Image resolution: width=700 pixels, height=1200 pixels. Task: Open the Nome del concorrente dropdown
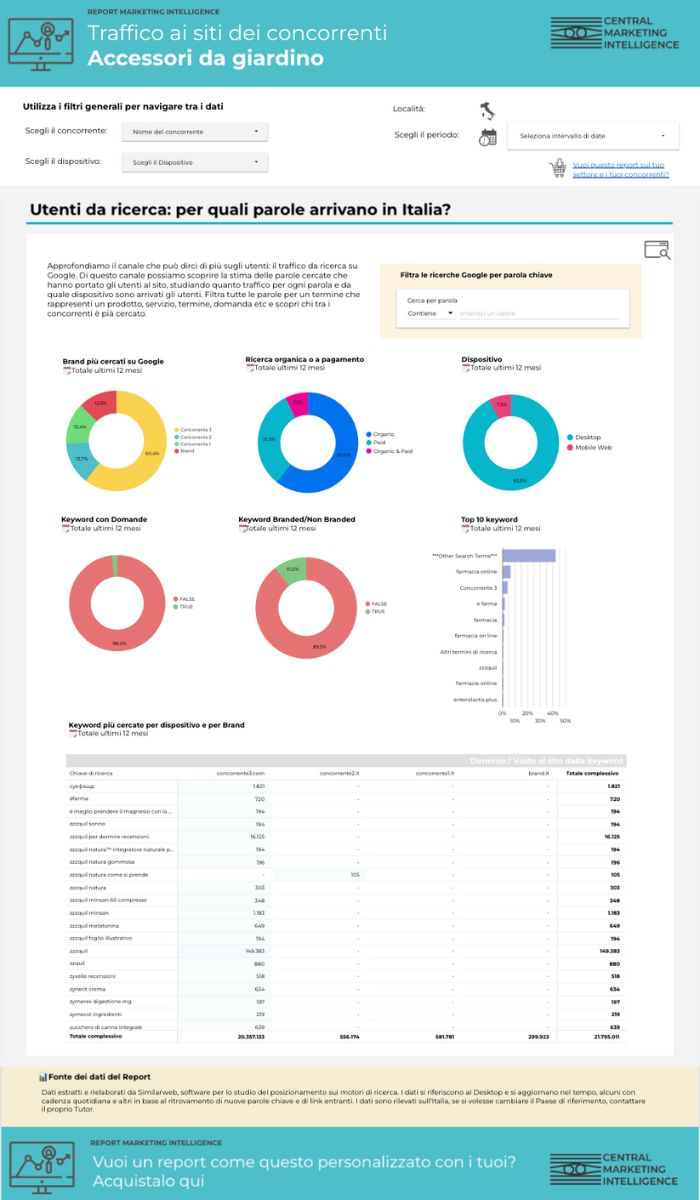pyautogui.click(x=195, y=131)
